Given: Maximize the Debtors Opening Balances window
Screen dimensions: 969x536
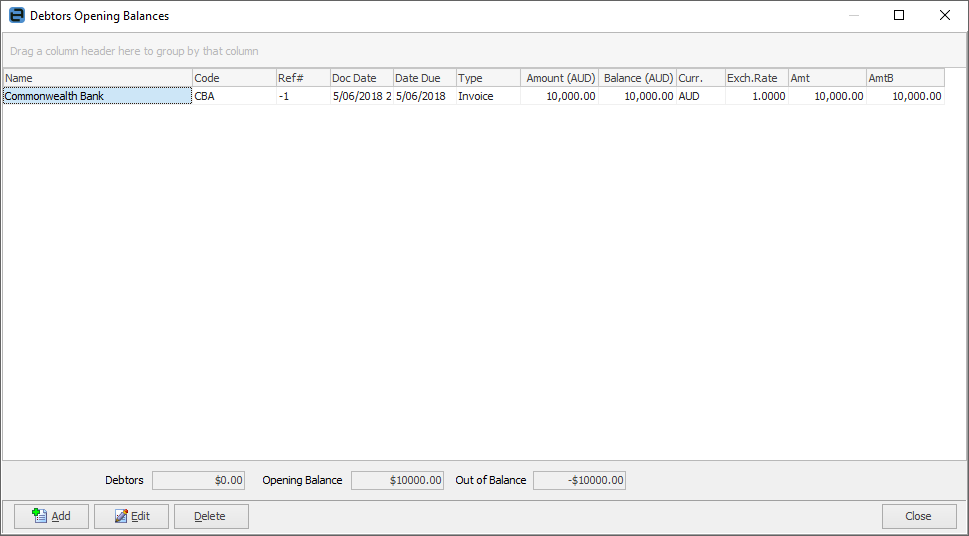Looking at the screenshot, I should click(899, 15).
